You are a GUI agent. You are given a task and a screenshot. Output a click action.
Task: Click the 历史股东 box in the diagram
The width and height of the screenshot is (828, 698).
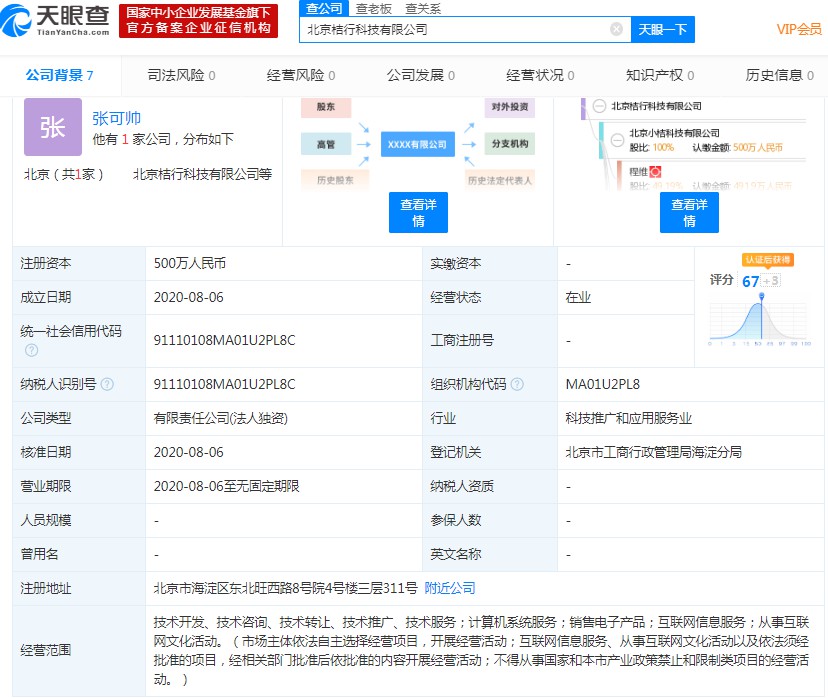click(x=335, y=180)
